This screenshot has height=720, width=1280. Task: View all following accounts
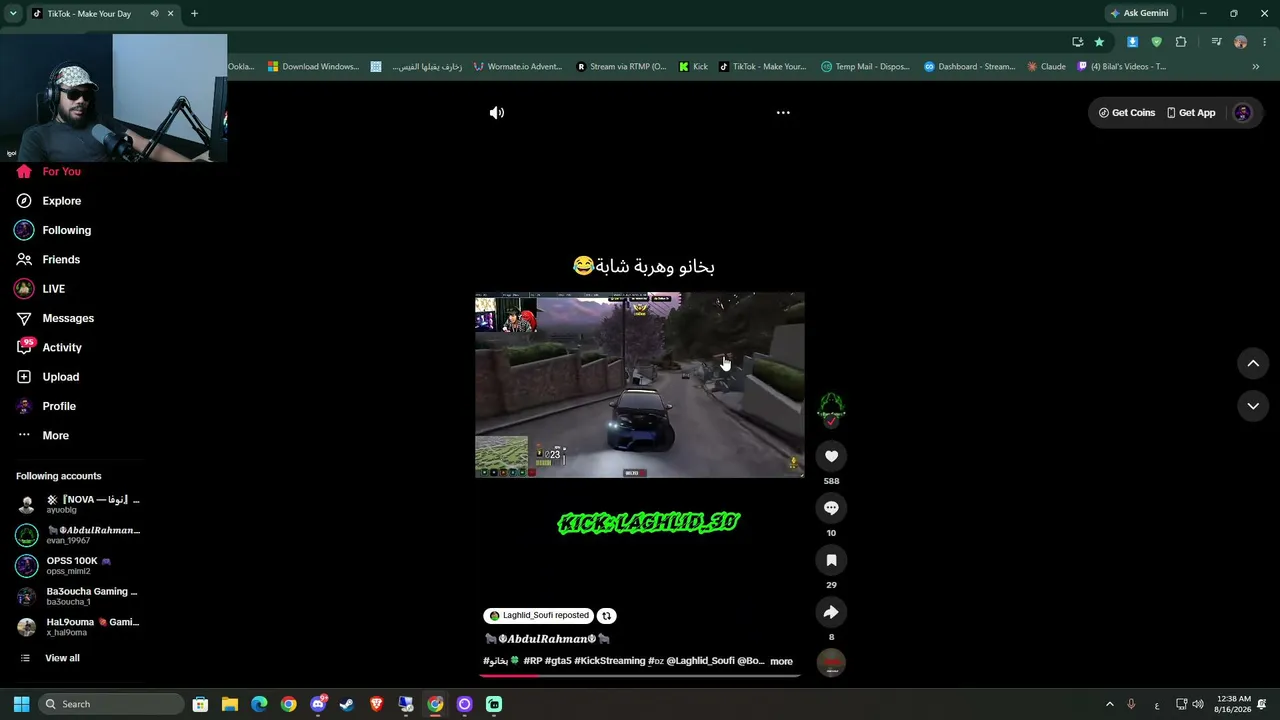pos(62,658)
